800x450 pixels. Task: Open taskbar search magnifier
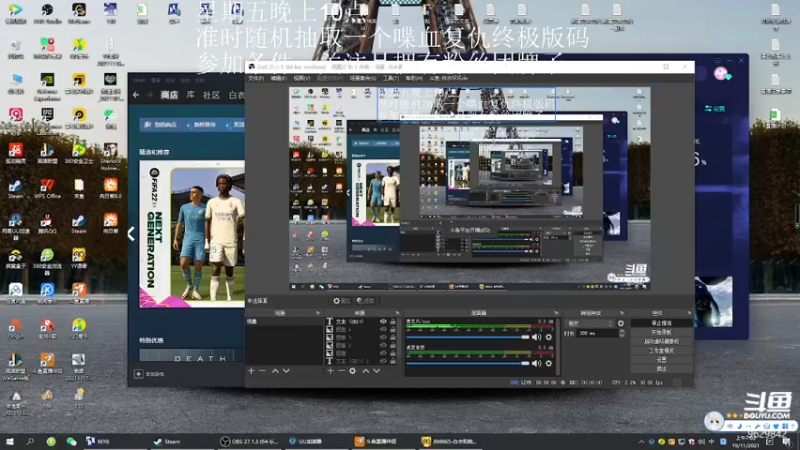click(30, 441)
